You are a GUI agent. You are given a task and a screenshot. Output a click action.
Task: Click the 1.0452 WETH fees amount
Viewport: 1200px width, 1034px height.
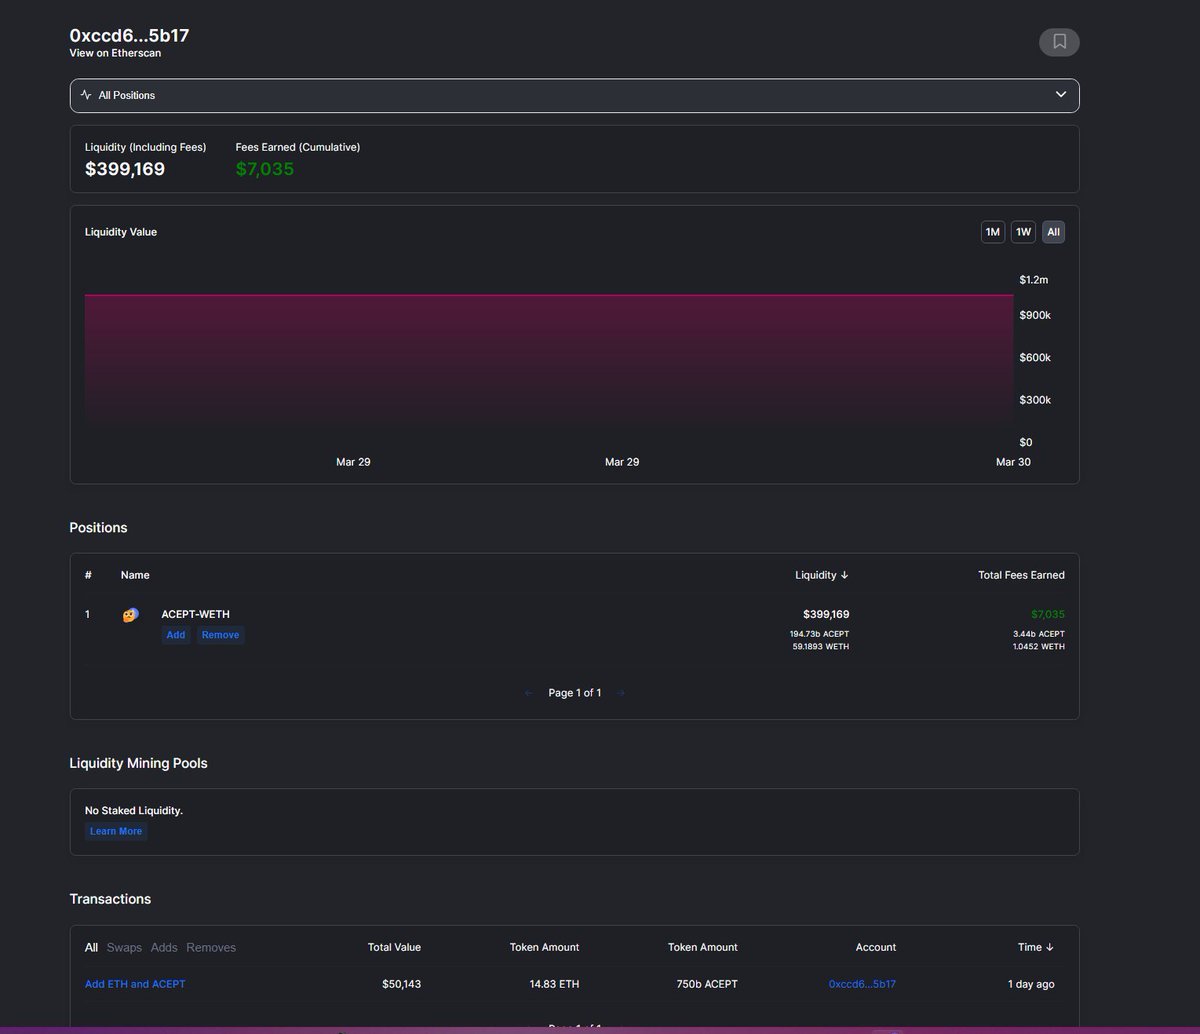pos(1039,647)
